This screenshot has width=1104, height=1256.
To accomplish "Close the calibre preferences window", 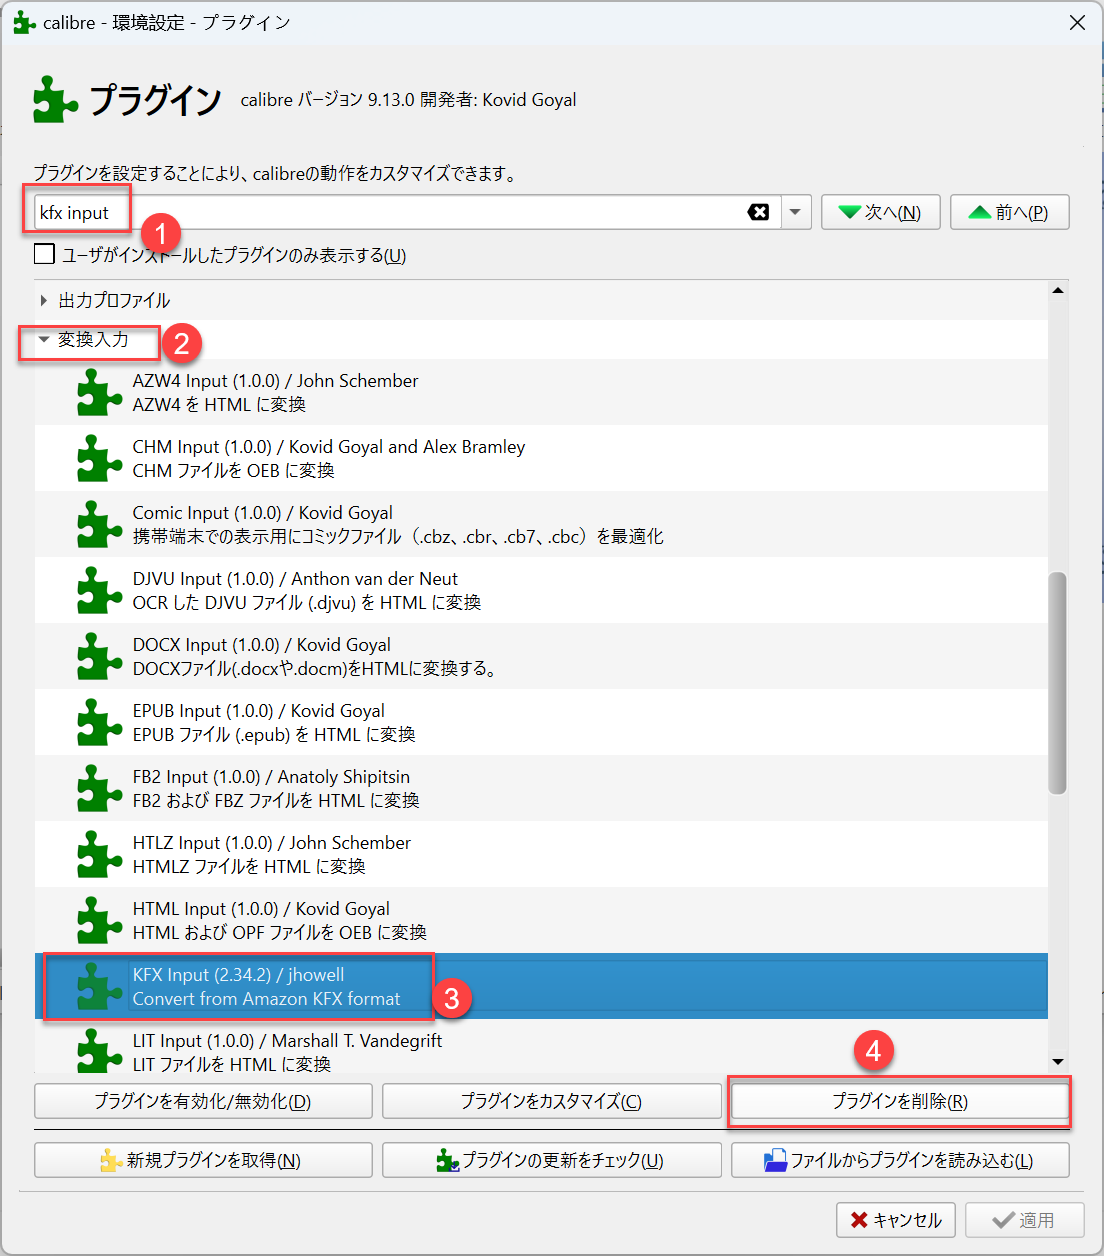I will tap(1077, 22).
